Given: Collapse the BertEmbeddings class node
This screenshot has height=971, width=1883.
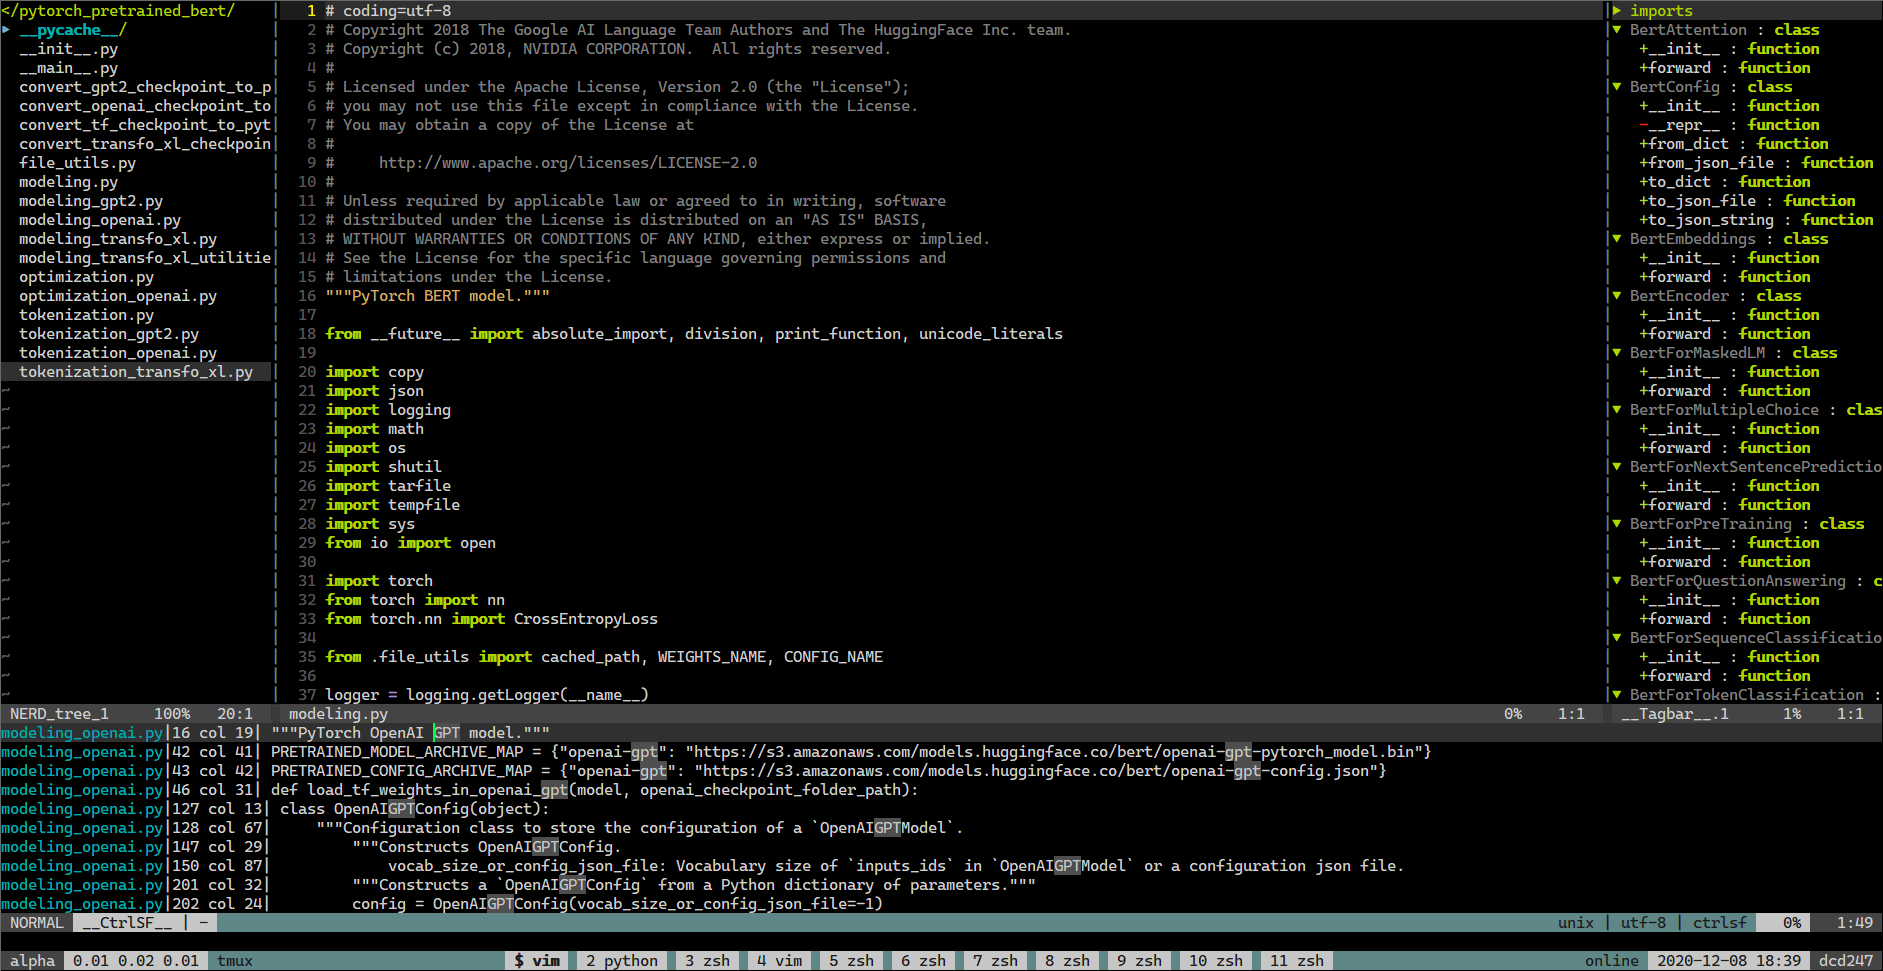Looking at the screenshot, I should click(1616, 239).
